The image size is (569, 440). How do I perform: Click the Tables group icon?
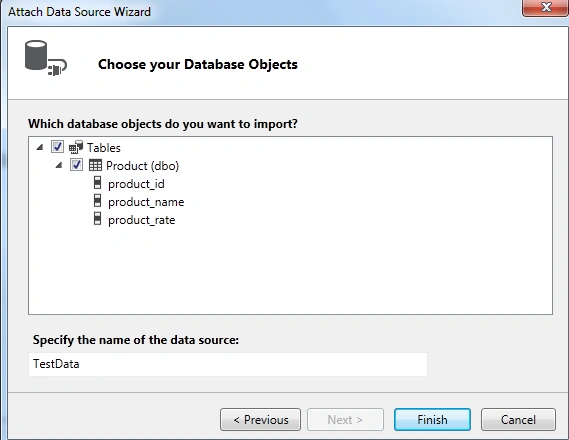point(76,147)
